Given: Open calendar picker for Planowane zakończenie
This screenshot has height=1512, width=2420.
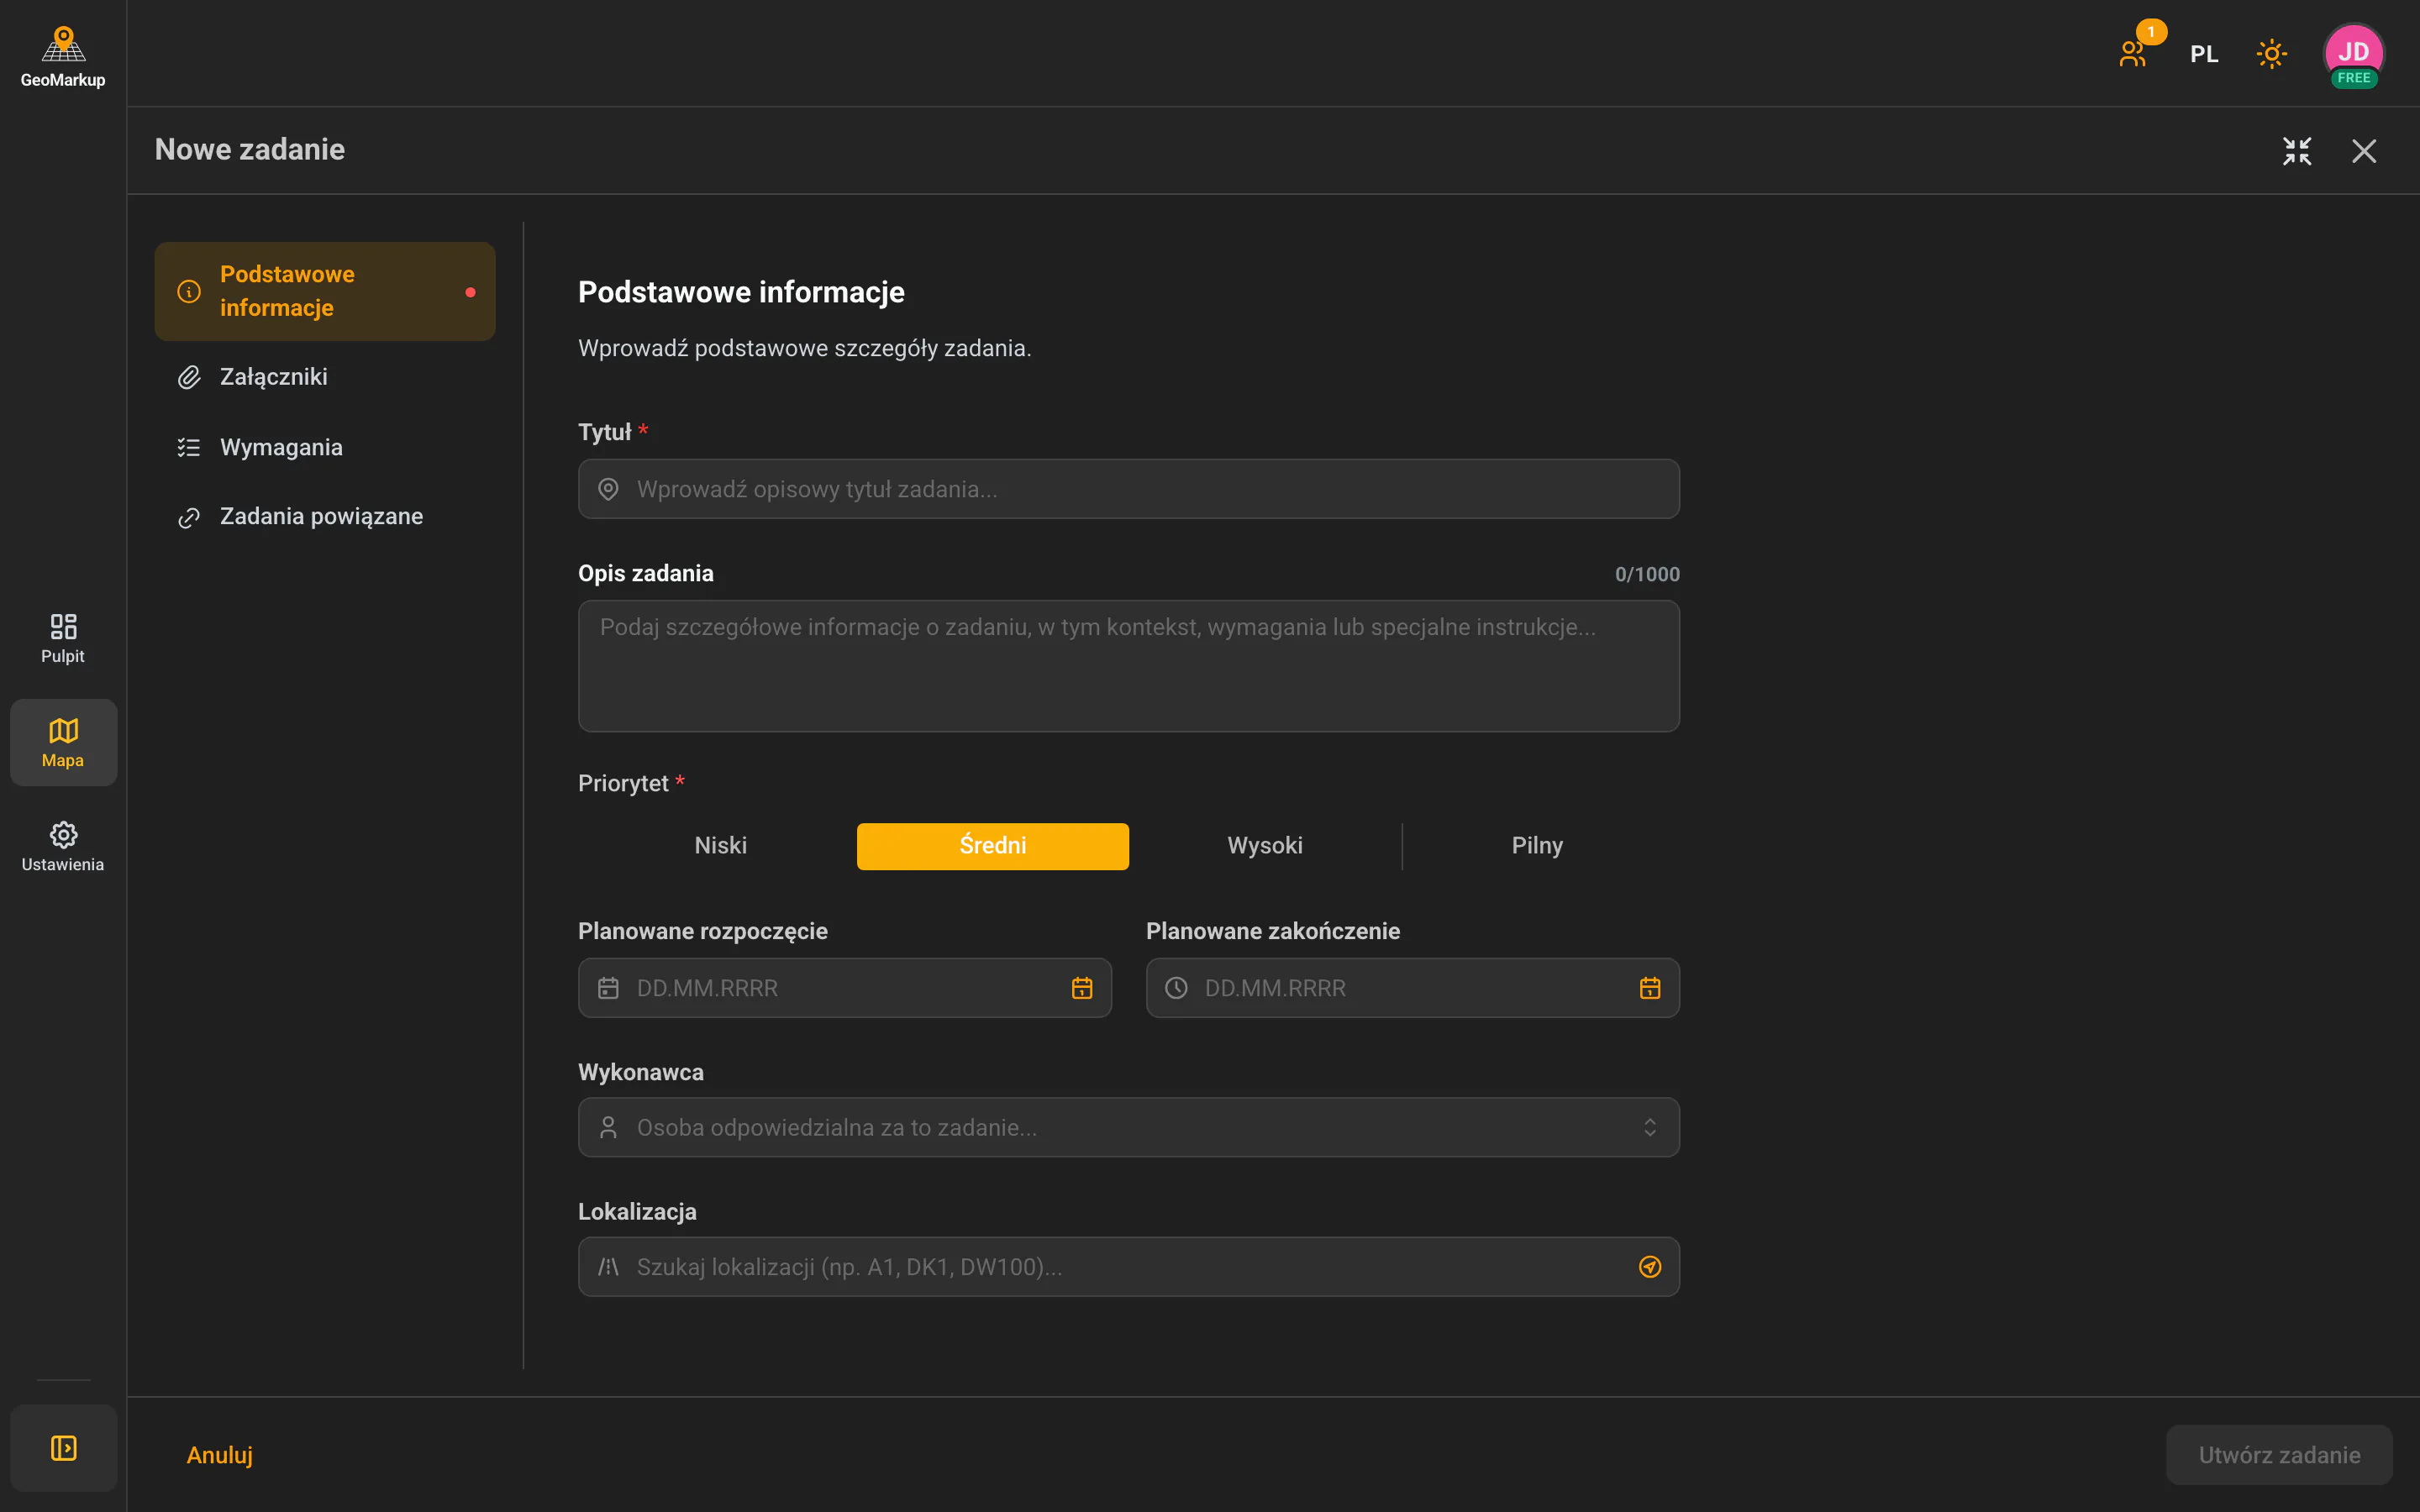Looking at the screenshot, I should coord(1650,988).
